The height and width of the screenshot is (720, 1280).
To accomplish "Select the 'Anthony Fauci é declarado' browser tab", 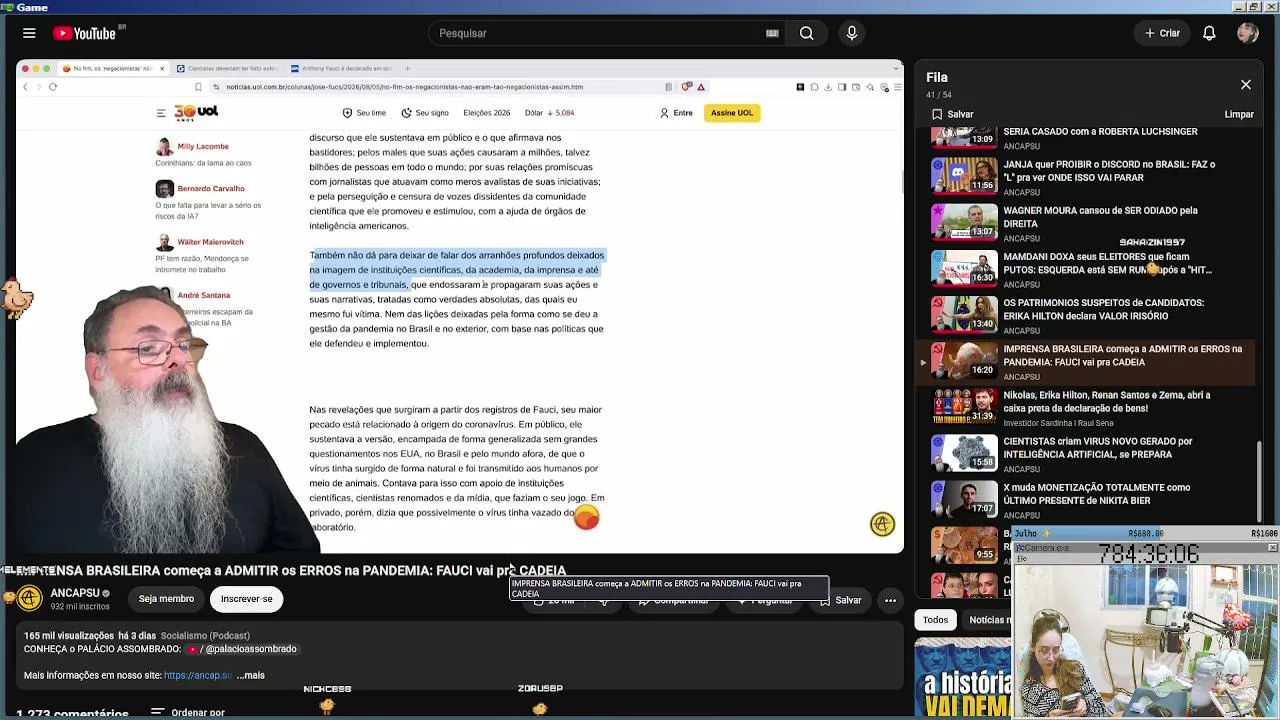I will (x=340, y=69).
